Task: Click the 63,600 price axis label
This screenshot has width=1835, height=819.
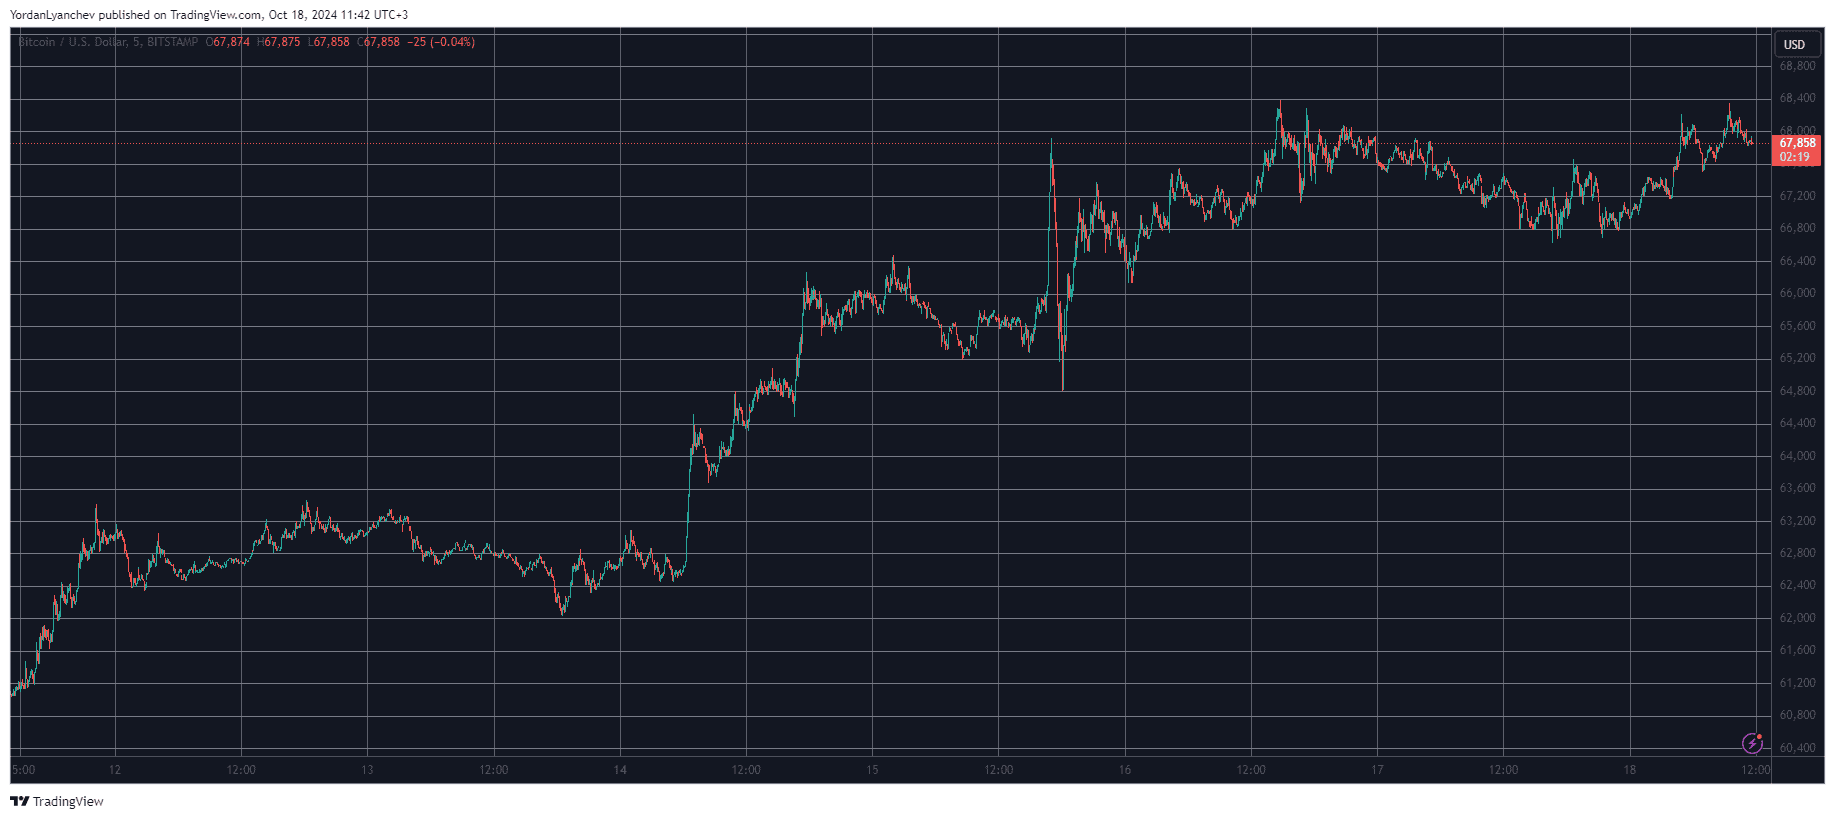Action: tap(1797, 488)
